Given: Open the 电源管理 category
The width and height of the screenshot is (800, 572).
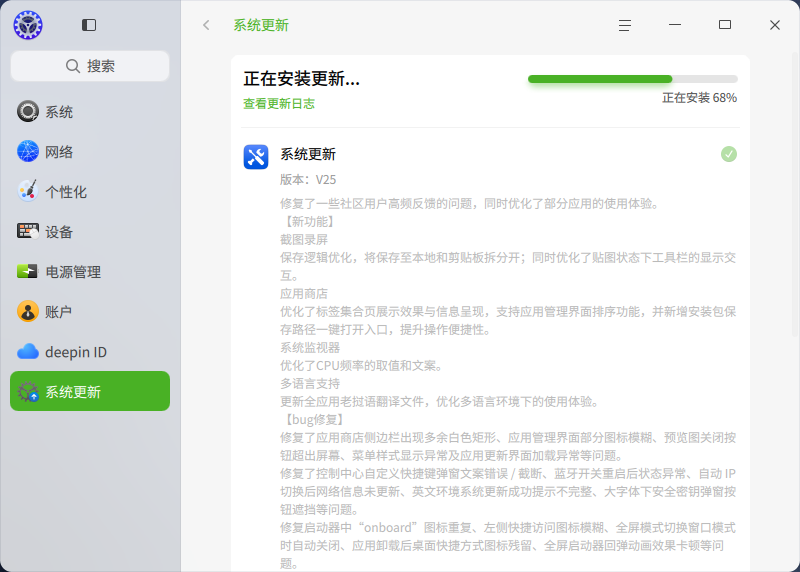Looking at the screenshot, I should (x=90, y=271).
